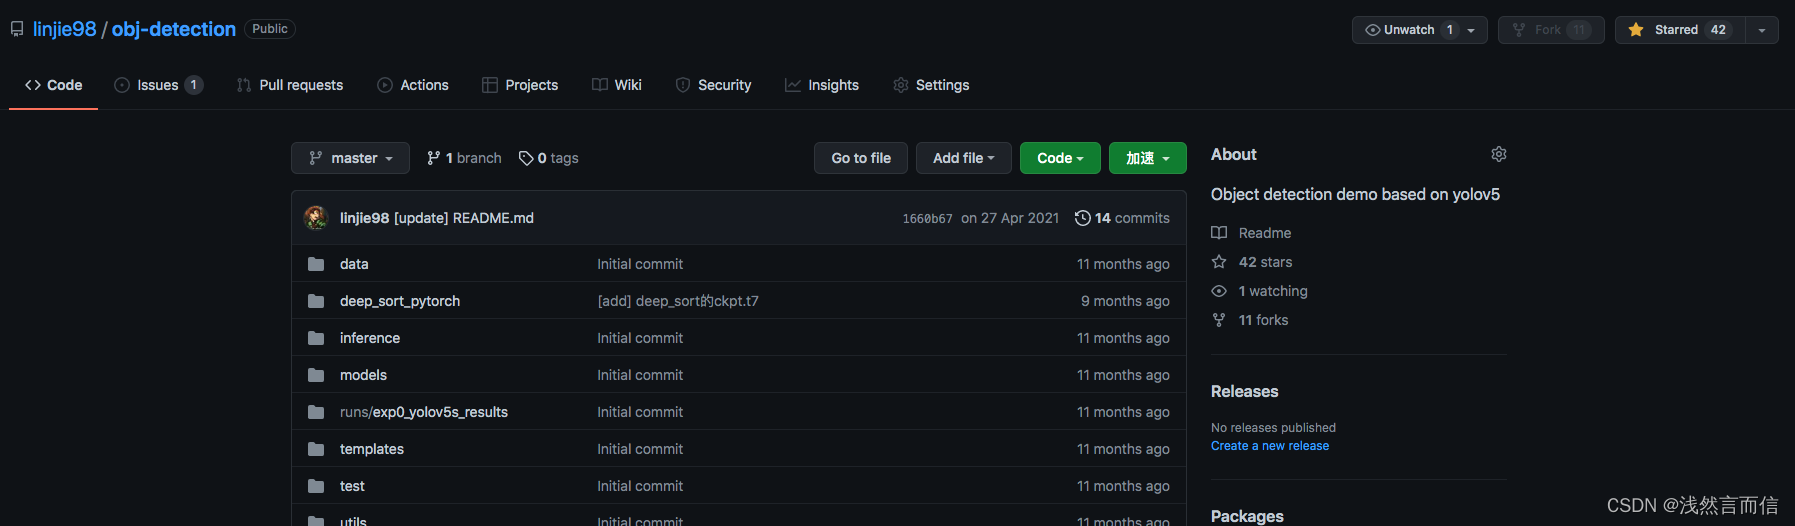Expand the Unwatch dropdown arrow
The height and width of the screenshot is (526, 1795).
tap(1472, 30)
